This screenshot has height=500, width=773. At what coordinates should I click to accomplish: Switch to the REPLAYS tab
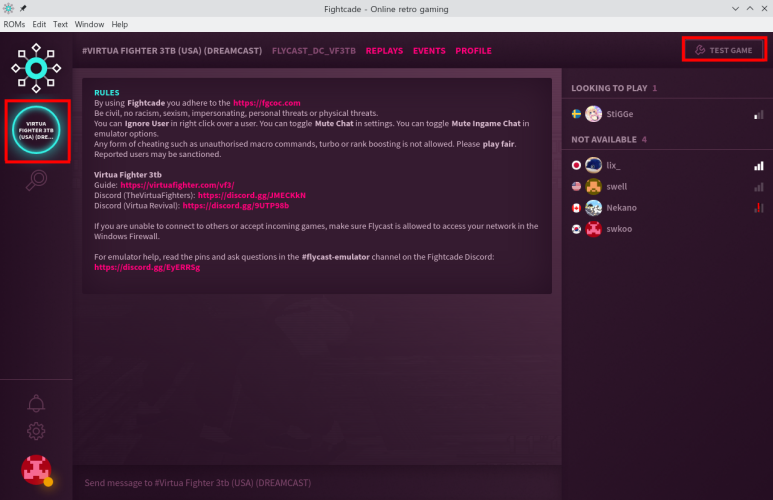pyautogui.click(x=384, y=51)
